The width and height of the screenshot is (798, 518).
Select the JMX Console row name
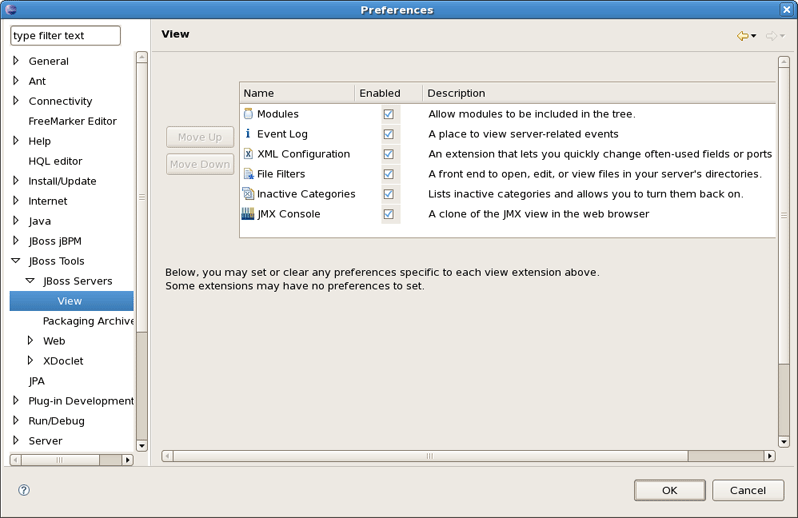[x=289, y=214]
